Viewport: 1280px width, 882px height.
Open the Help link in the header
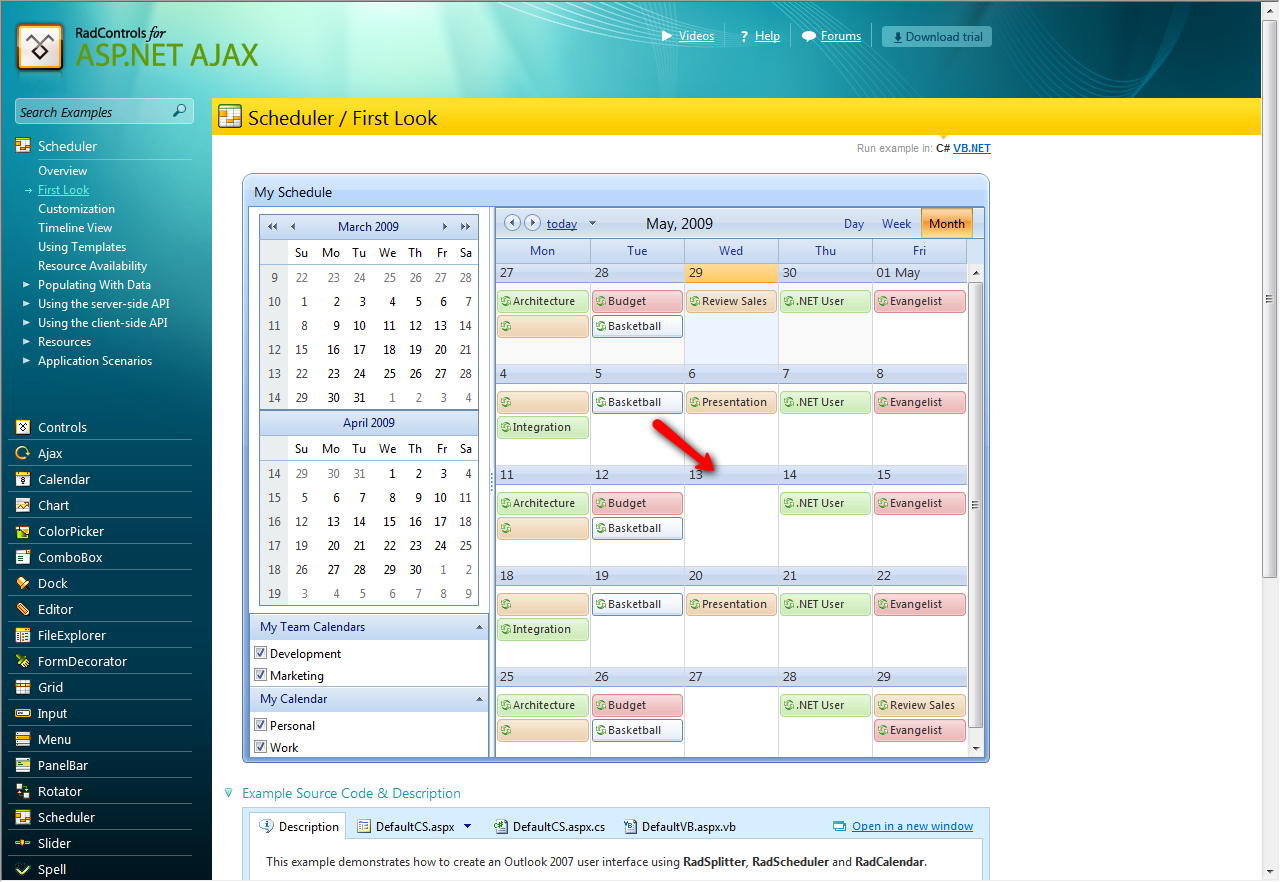[767, 36]
